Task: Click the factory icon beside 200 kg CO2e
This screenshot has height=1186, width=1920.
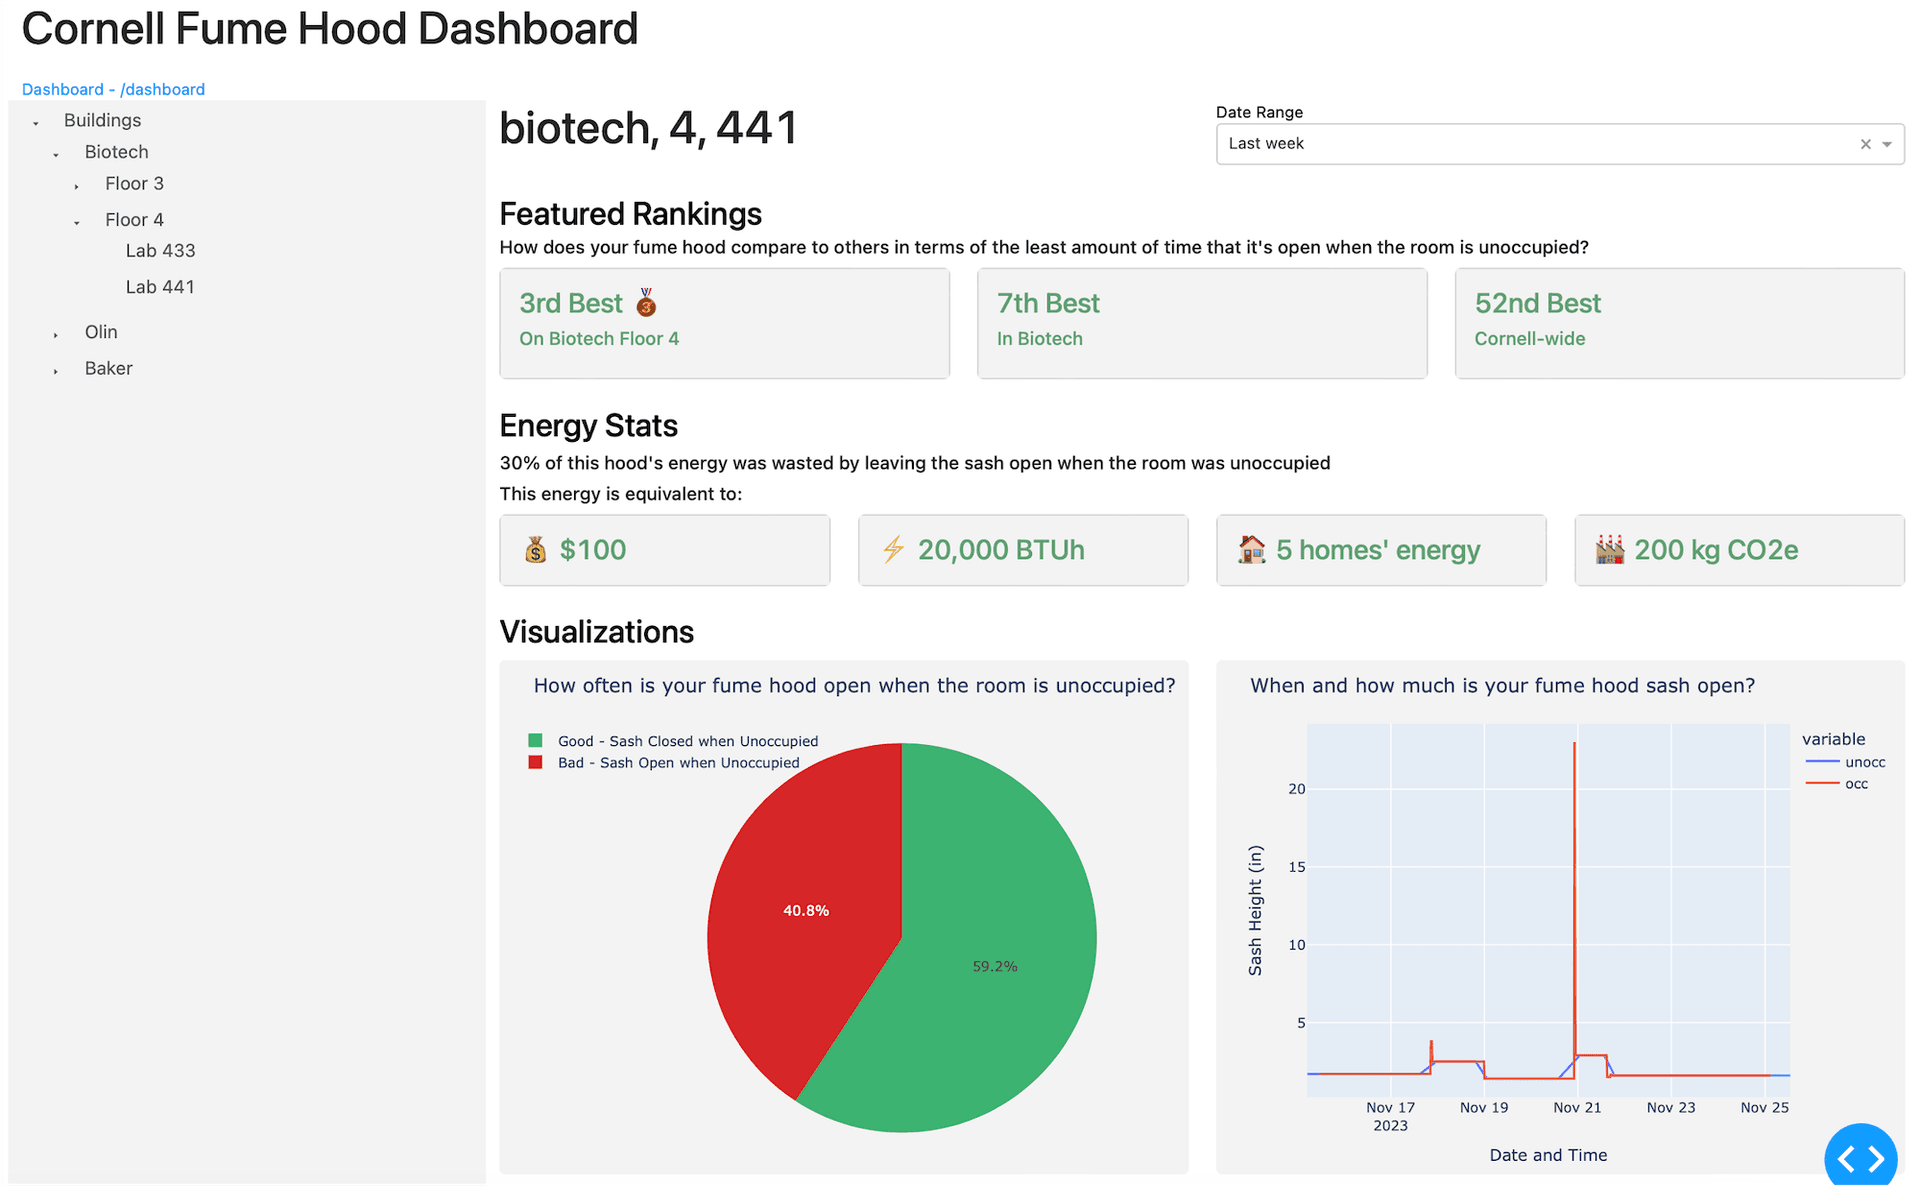Action: tap(1609, 550)
